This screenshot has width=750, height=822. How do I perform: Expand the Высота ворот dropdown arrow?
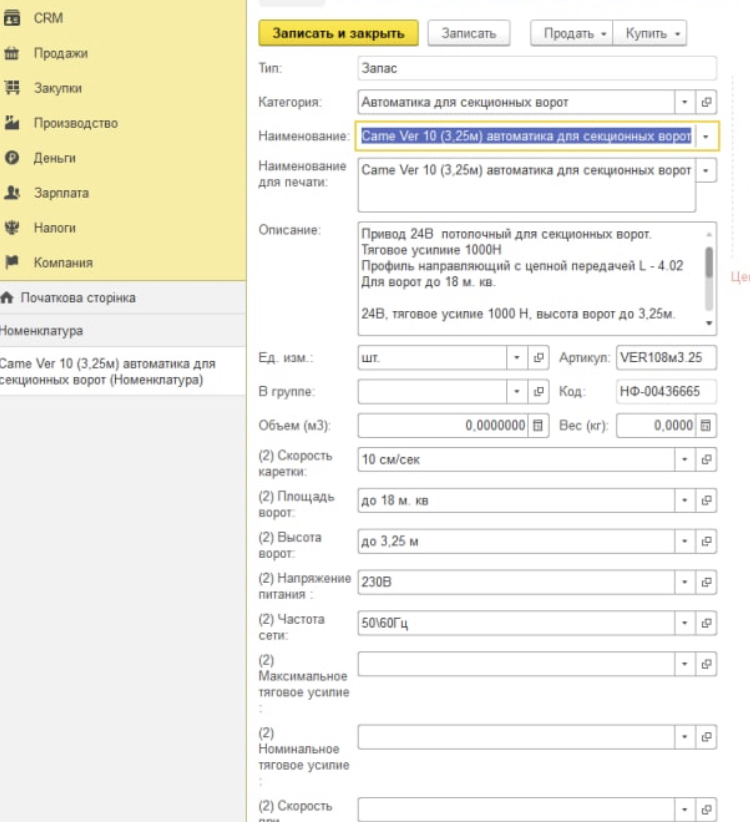coord(684,541)
